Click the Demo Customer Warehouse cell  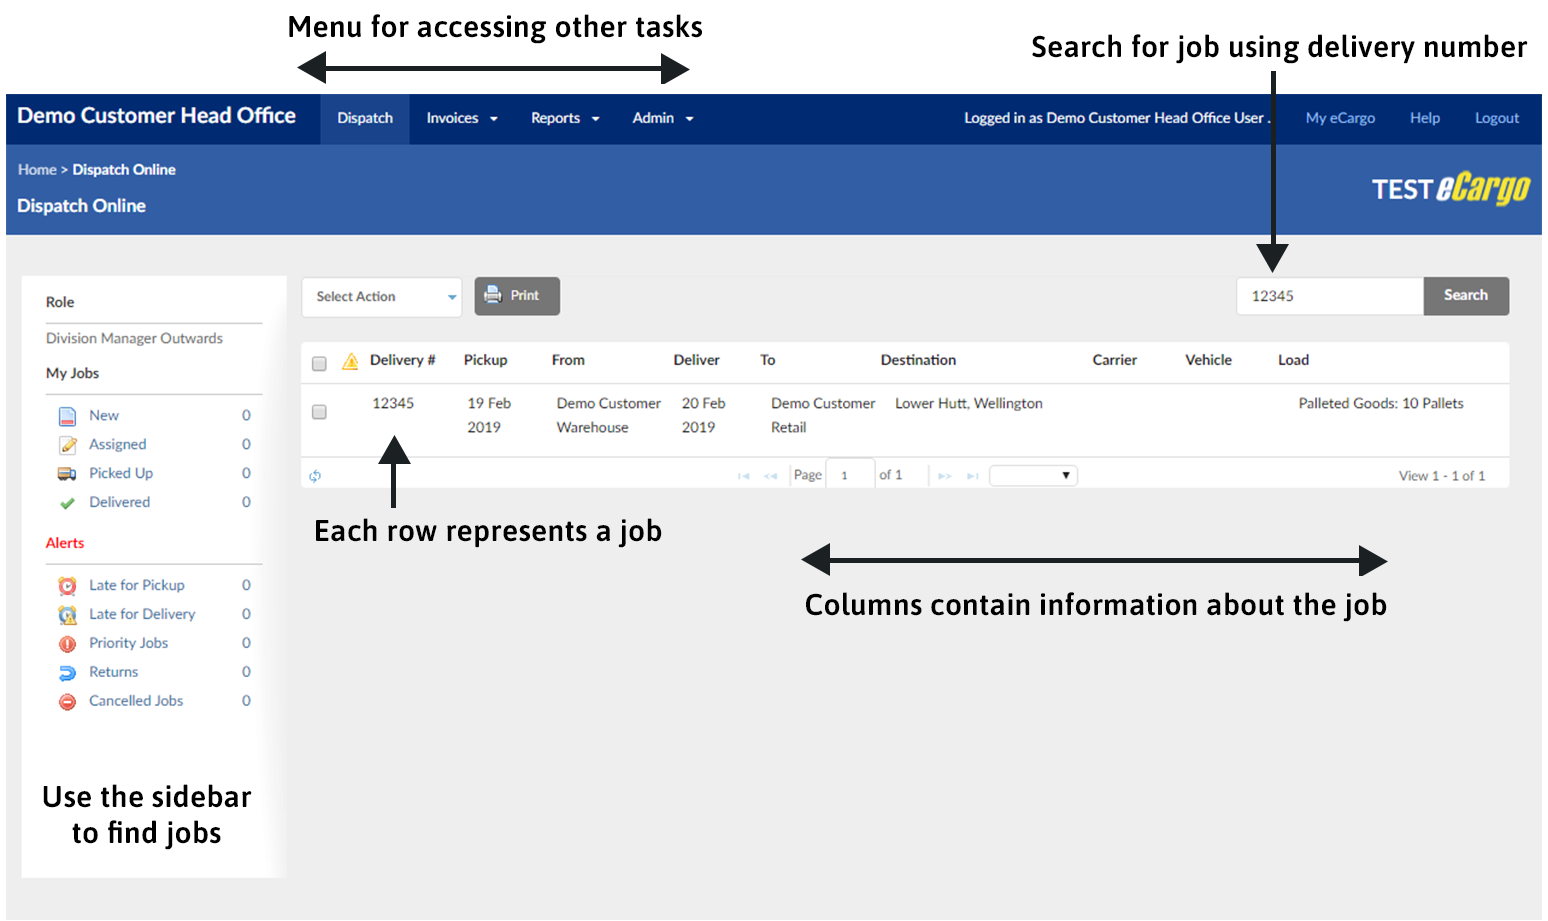[609, 416]
